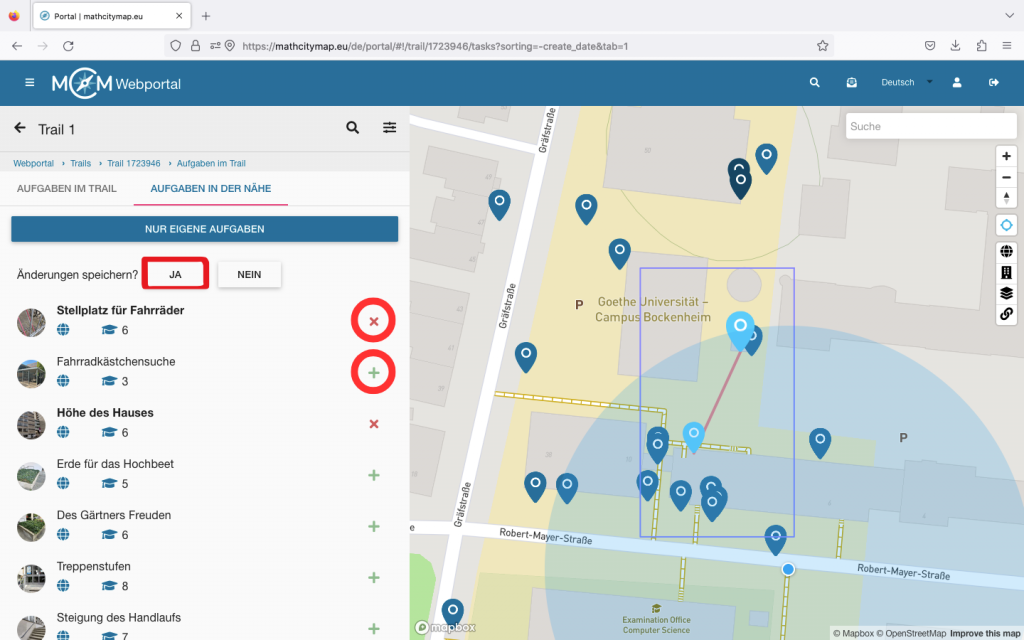Go back using Trail 1 arrow
The width and height of the screenshot is (1024, 640).
[20, 128]
